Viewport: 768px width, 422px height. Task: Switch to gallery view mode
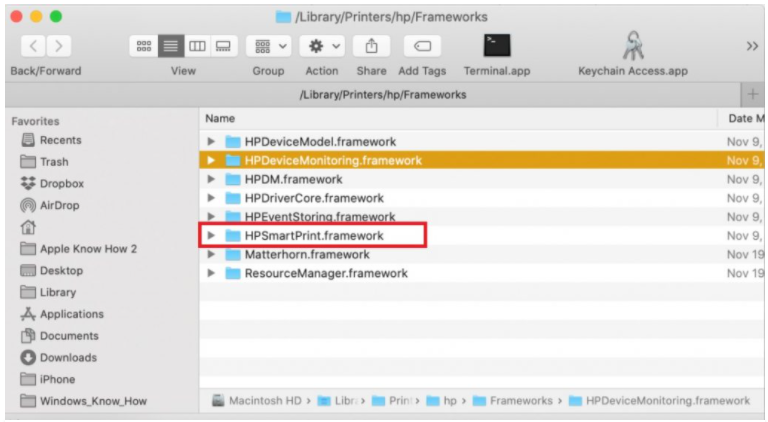click(x=223, y=46)
